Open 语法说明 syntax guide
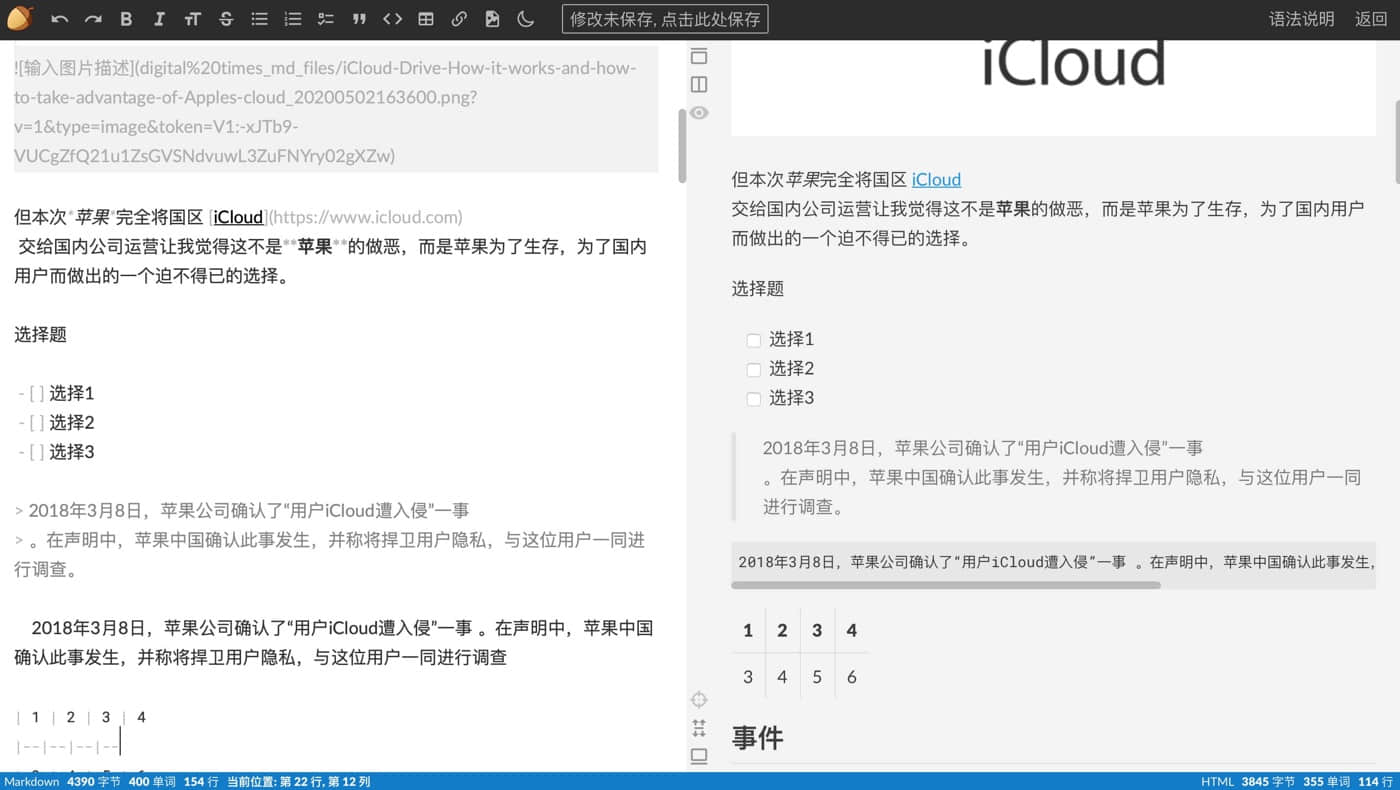The image size is (1400, 790). [1301, 19]
